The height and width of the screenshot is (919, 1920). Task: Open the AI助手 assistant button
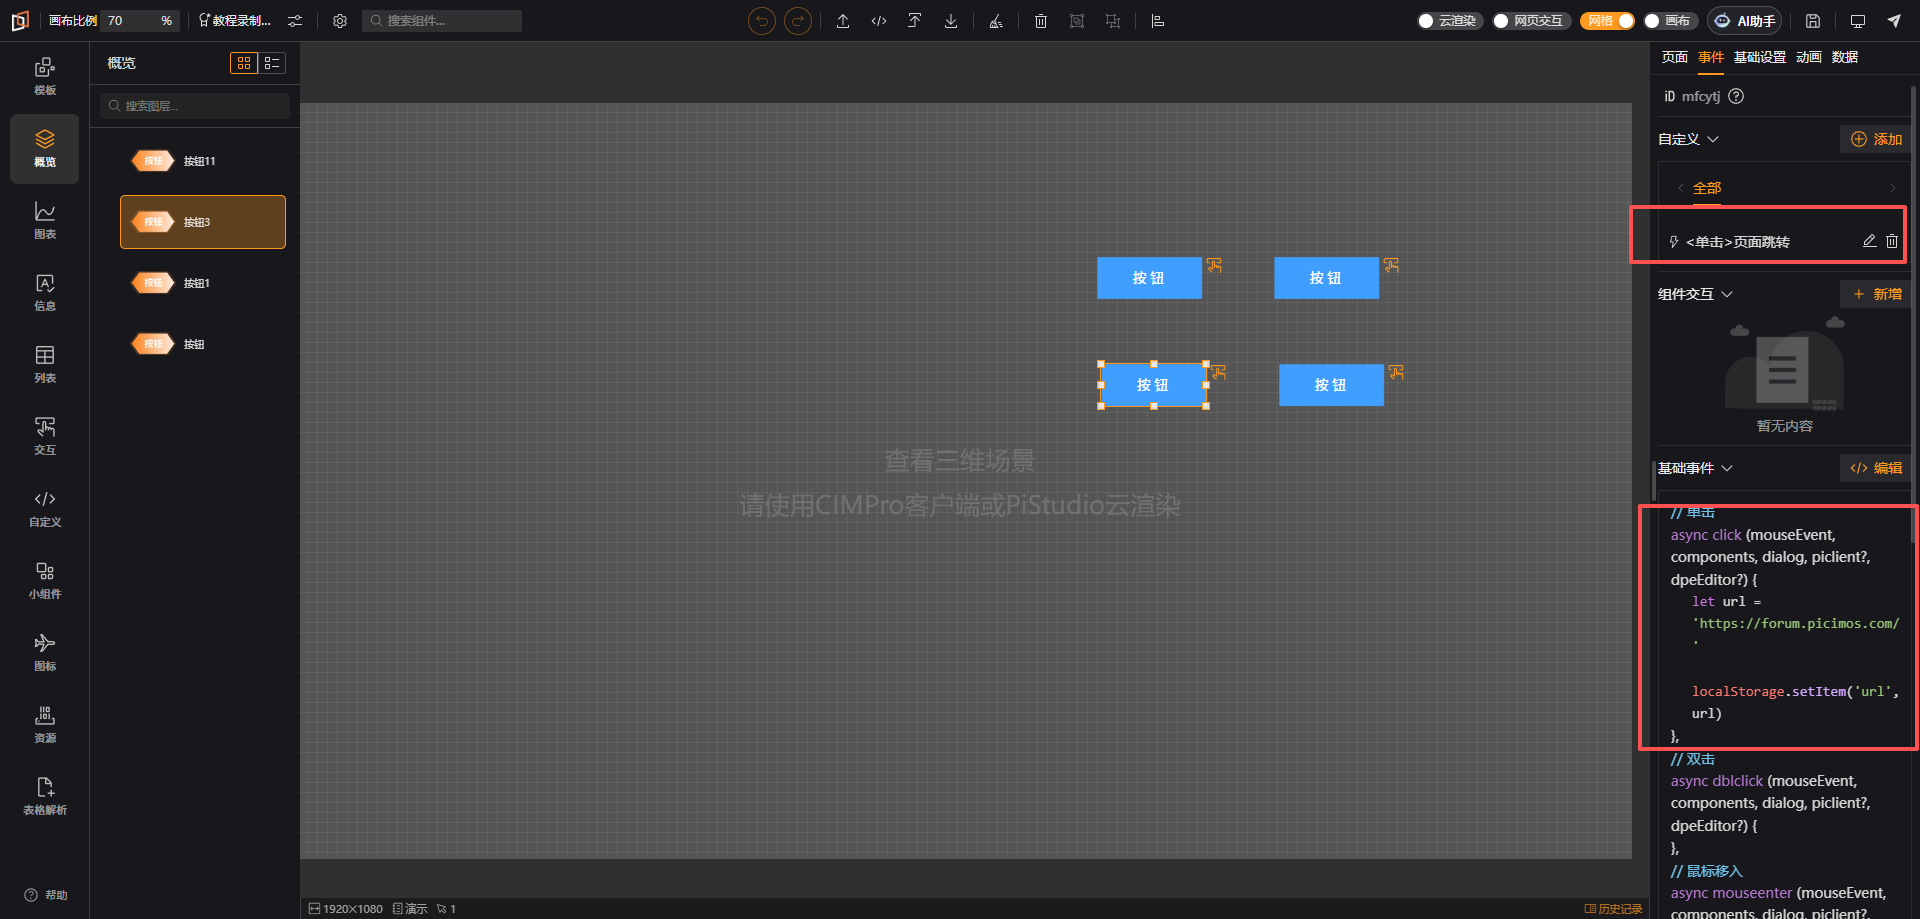pos(1745,21)
